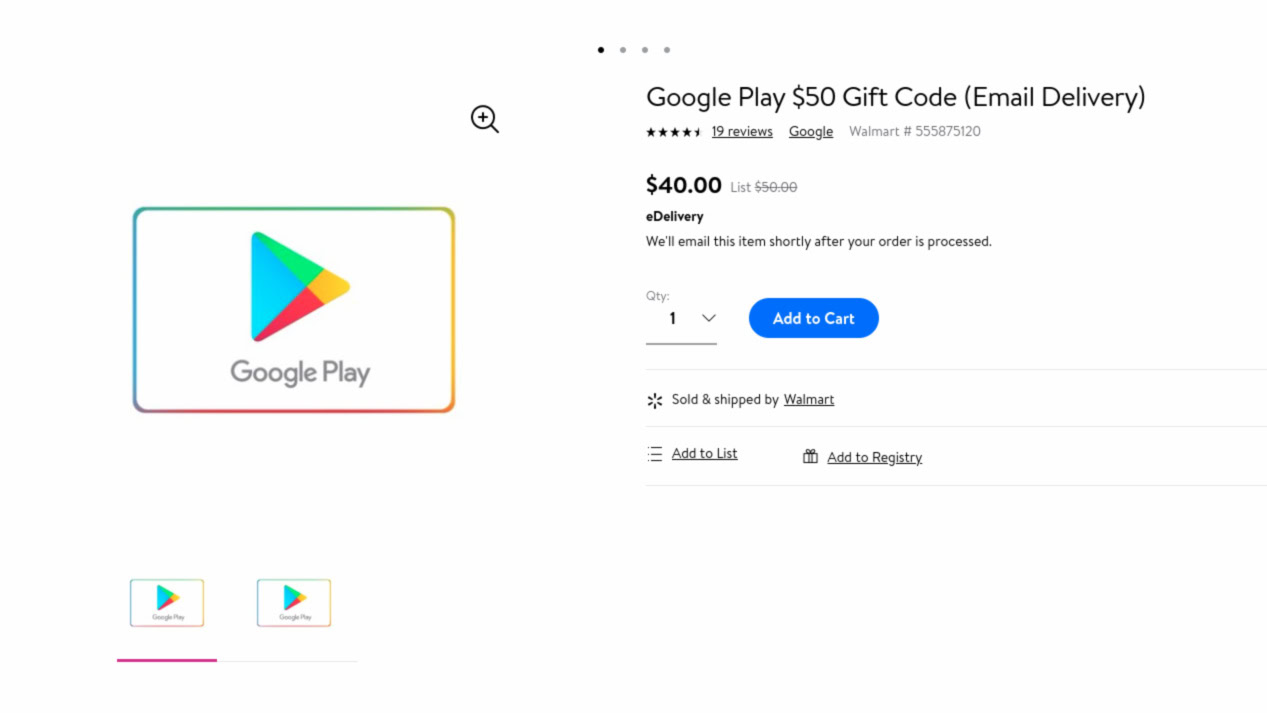Image resolution: width=1267 pixels, height=713 pixels.
Task: Select the first image carousel dot
Action: 601,50
